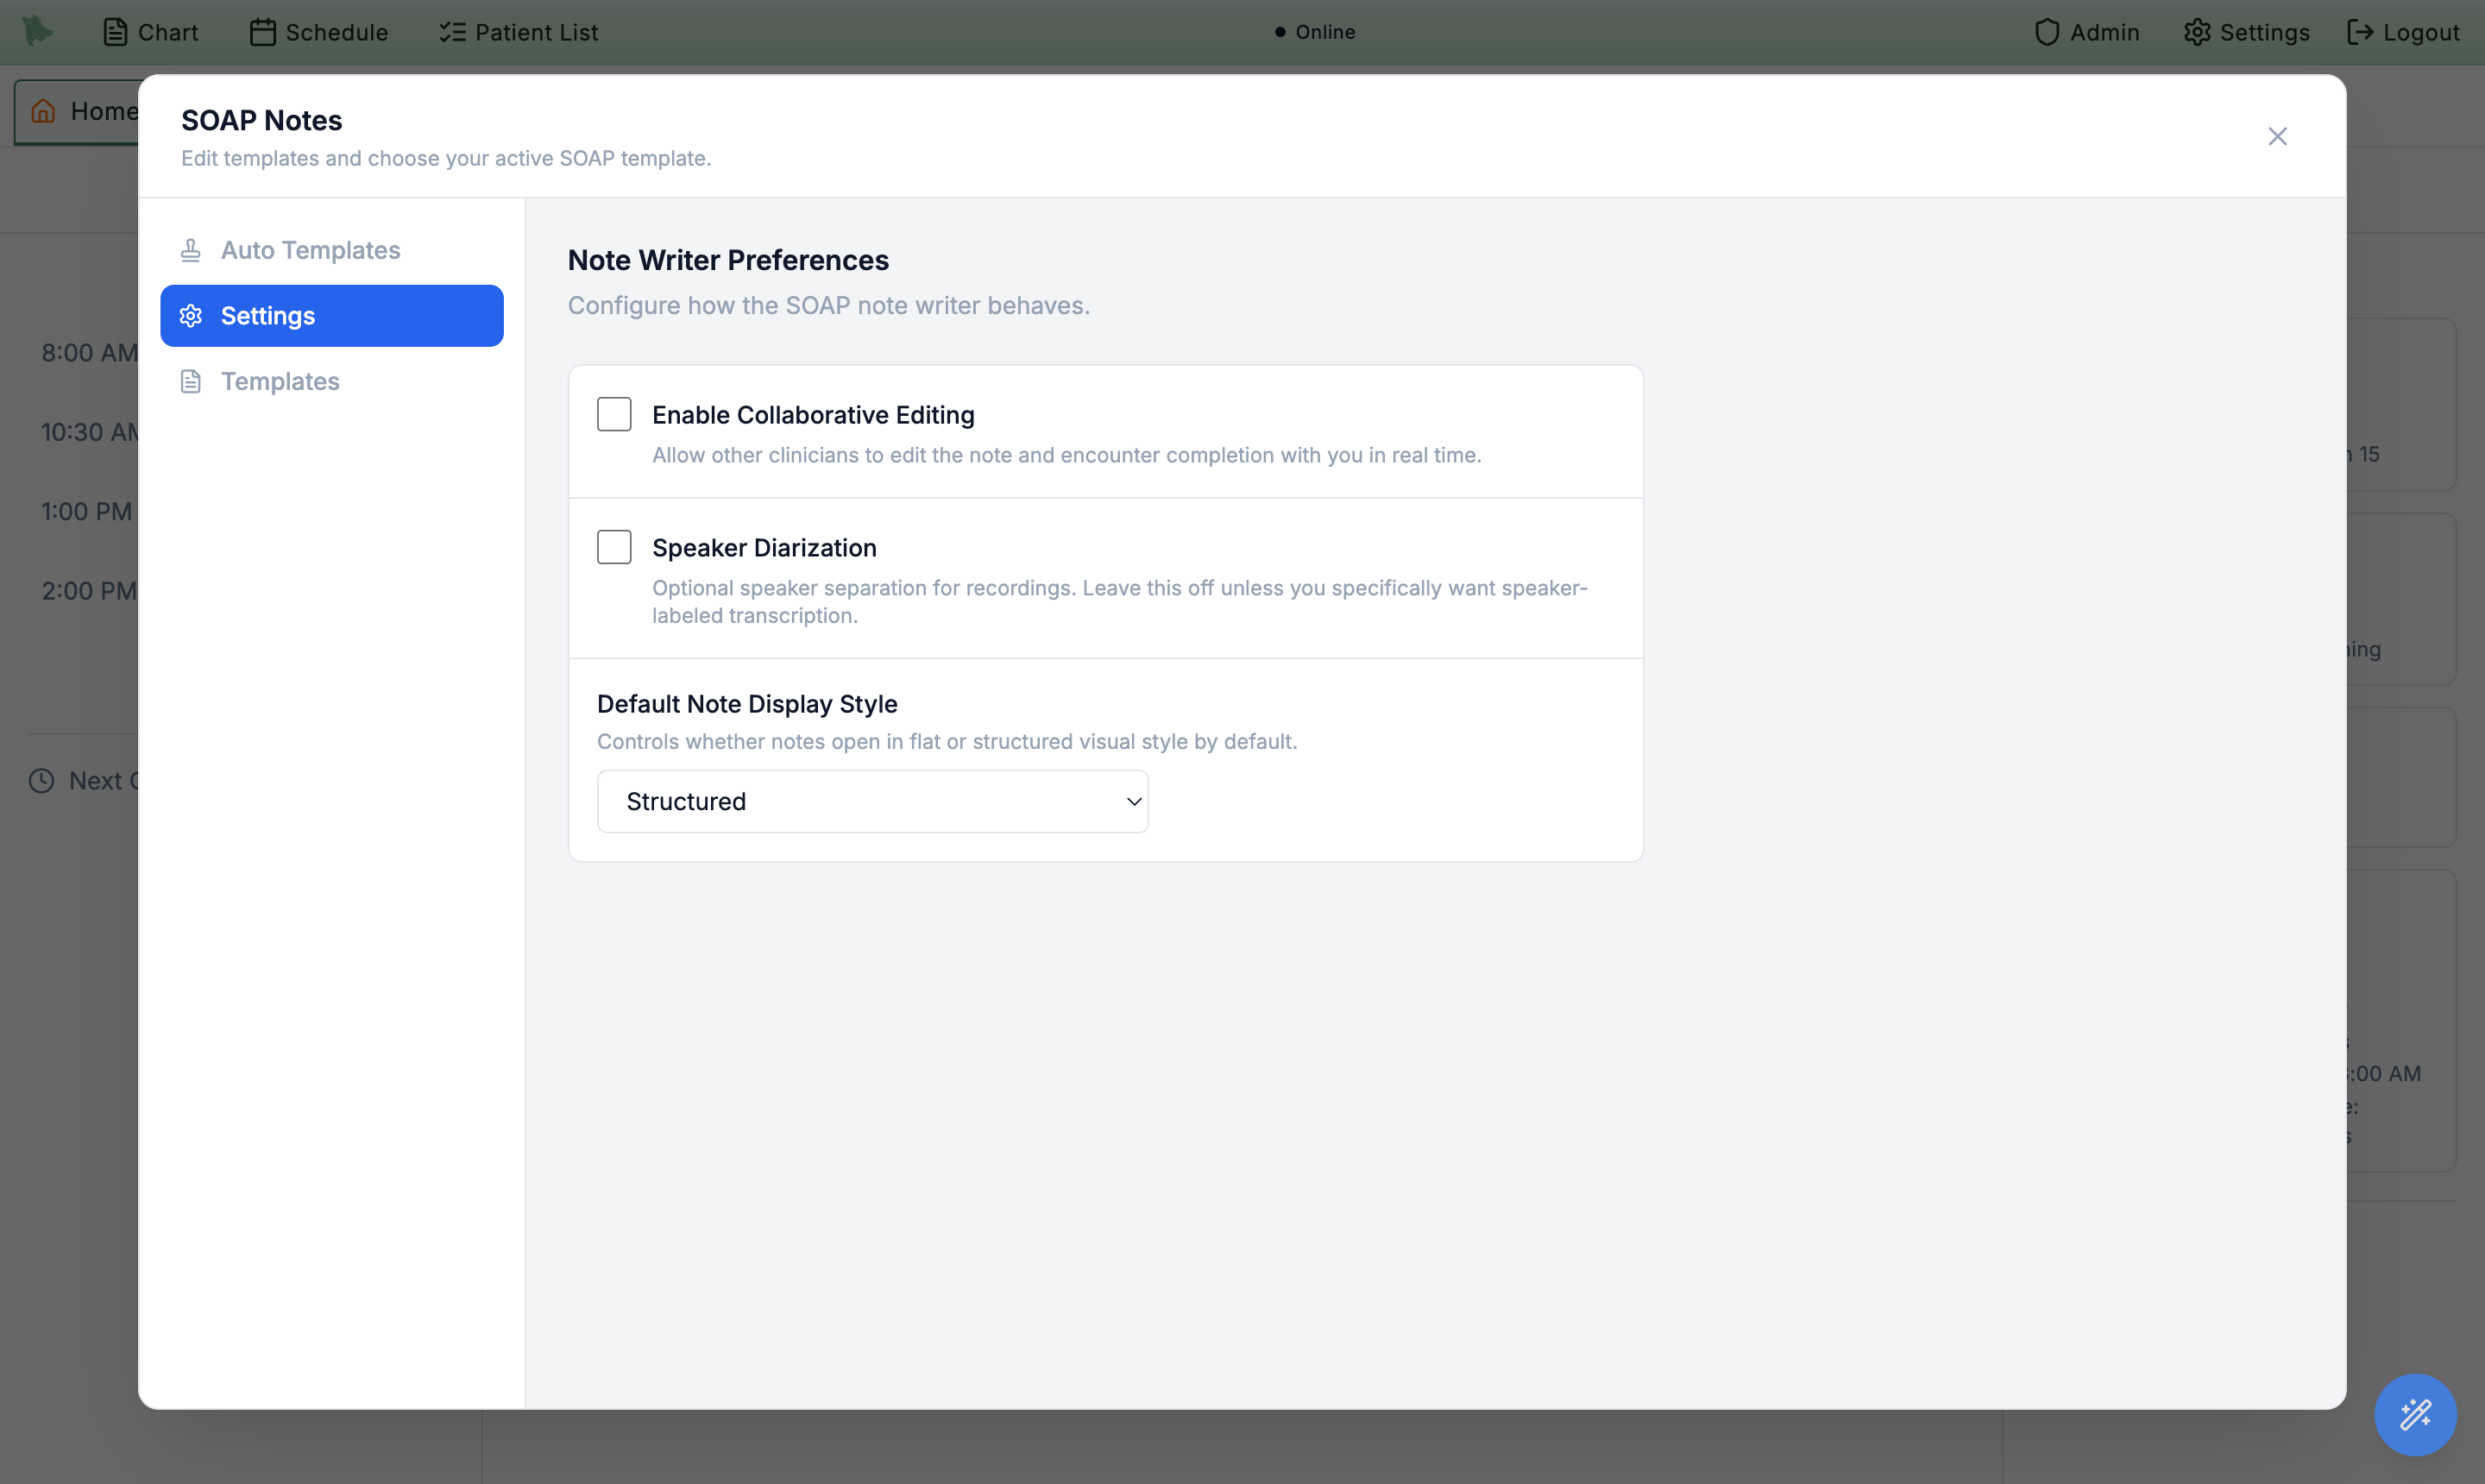The height and width of the screenshot is (1484, 2485).
Task: Click the gear icon in the Settings sidebar item
Action: pos(190,316)
